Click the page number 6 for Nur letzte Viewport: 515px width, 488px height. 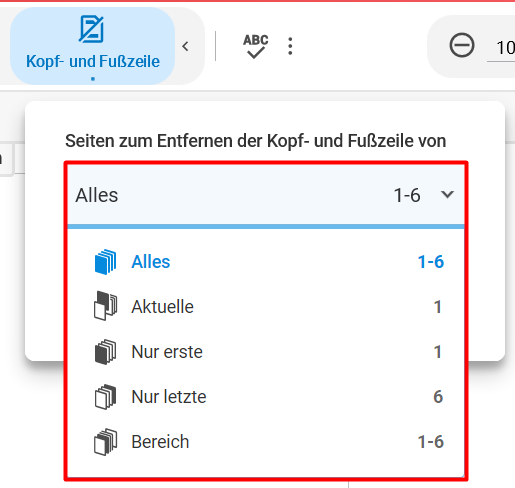pos(438,397)
